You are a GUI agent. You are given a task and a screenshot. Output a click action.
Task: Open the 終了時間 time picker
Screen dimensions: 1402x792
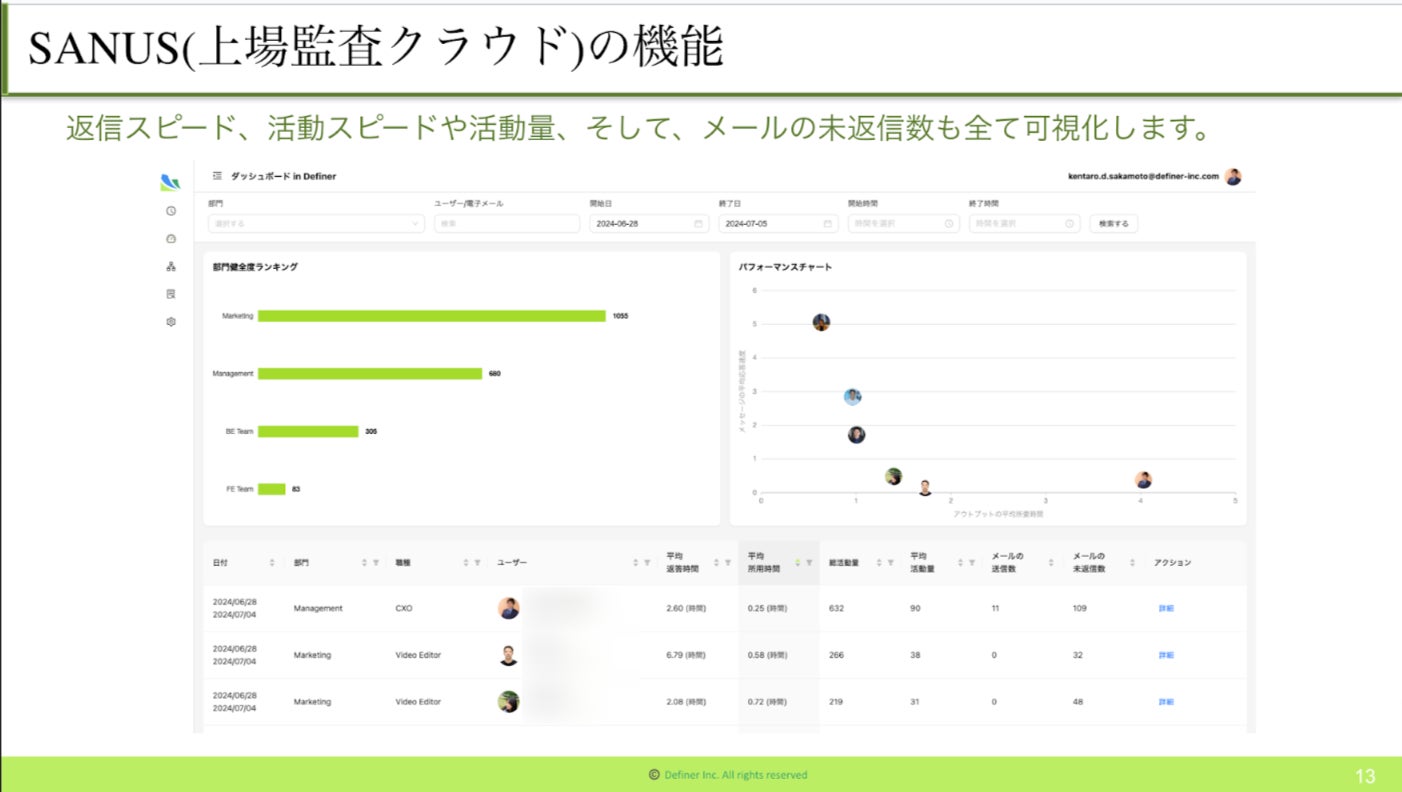[1025, 224]
